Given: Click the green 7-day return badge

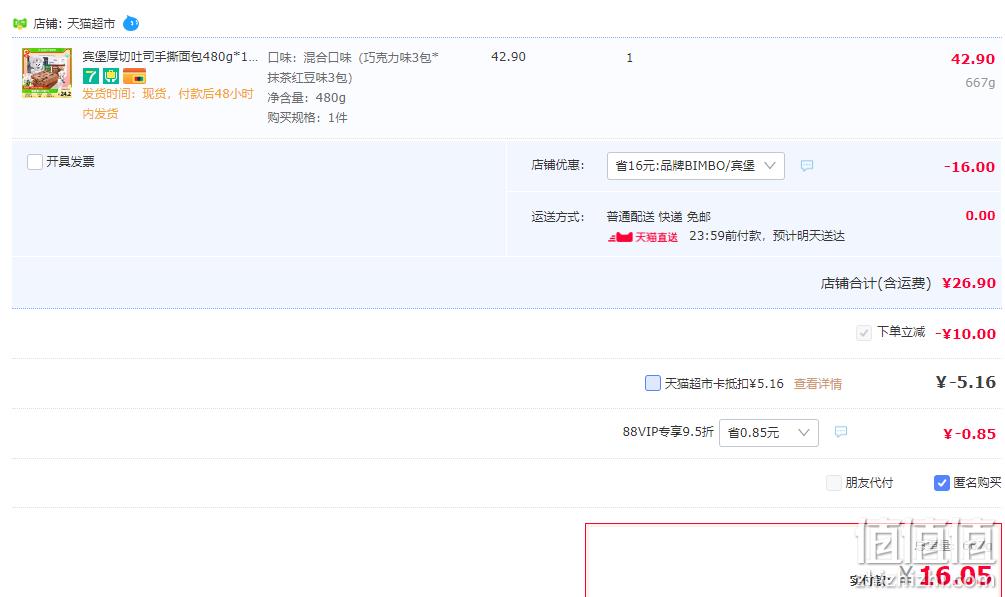Looking at the screenshot, I should tap(90, 76).
